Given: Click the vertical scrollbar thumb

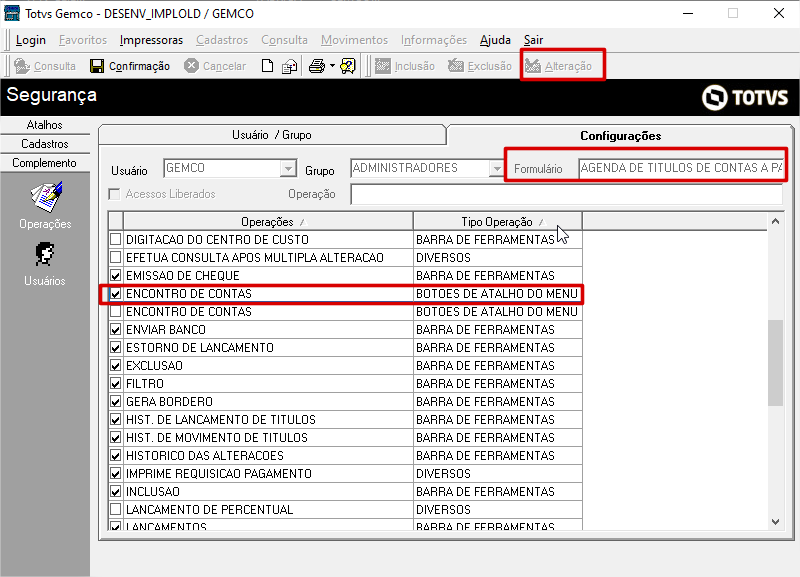Looking at the screenshot, I should pos(776,363).
